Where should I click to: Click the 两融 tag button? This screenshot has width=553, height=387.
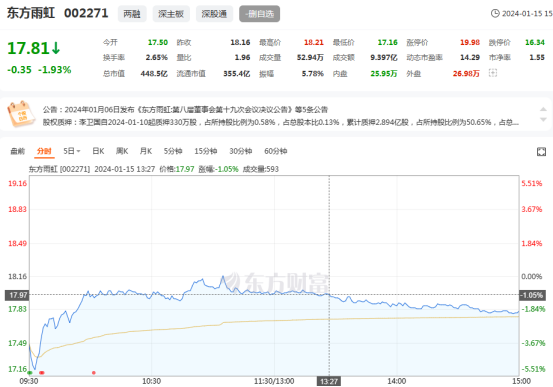[x=132, y=14]
